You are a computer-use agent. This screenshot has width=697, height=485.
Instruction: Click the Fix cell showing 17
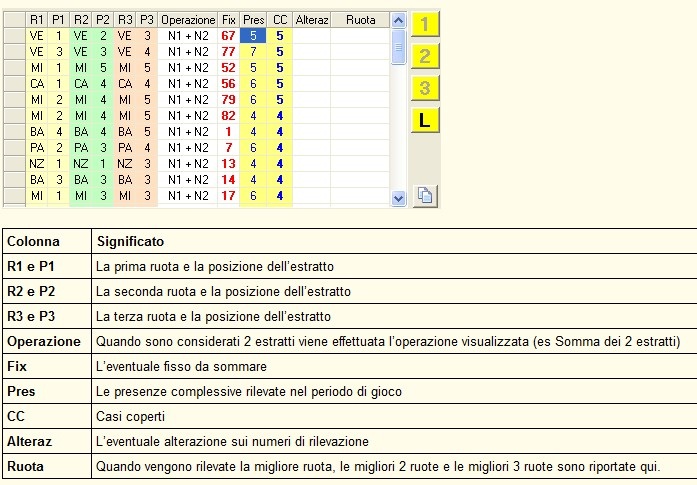click(x=229, y=196)
